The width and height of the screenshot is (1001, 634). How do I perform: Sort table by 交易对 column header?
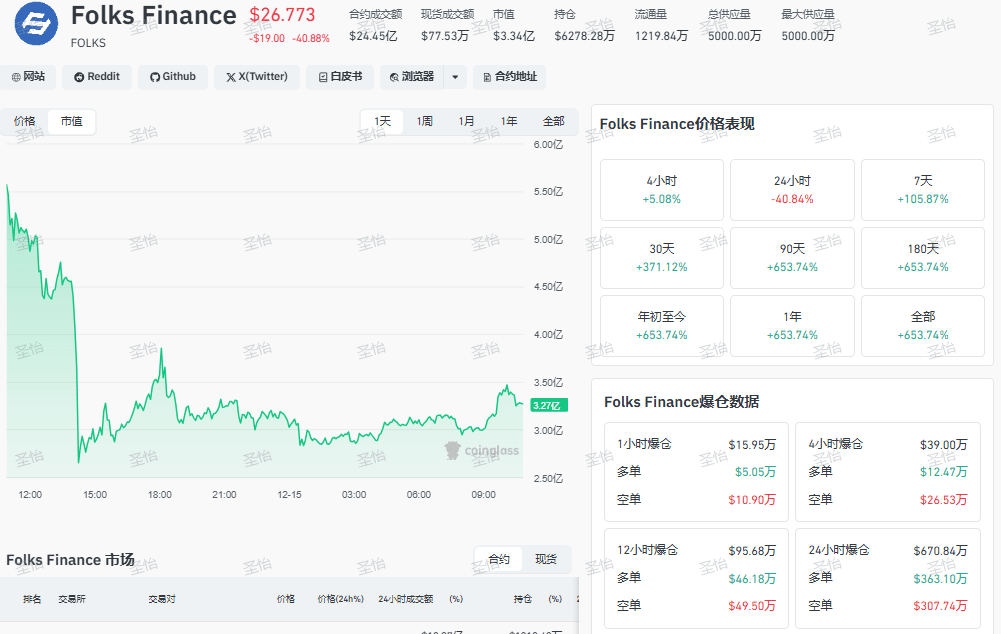coord(162,599)
